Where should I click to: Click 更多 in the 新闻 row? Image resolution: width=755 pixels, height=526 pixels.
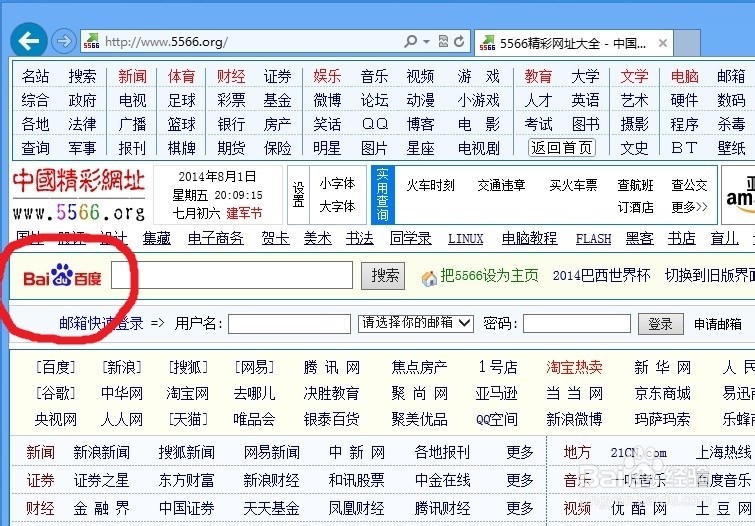[x=520, y=452]
